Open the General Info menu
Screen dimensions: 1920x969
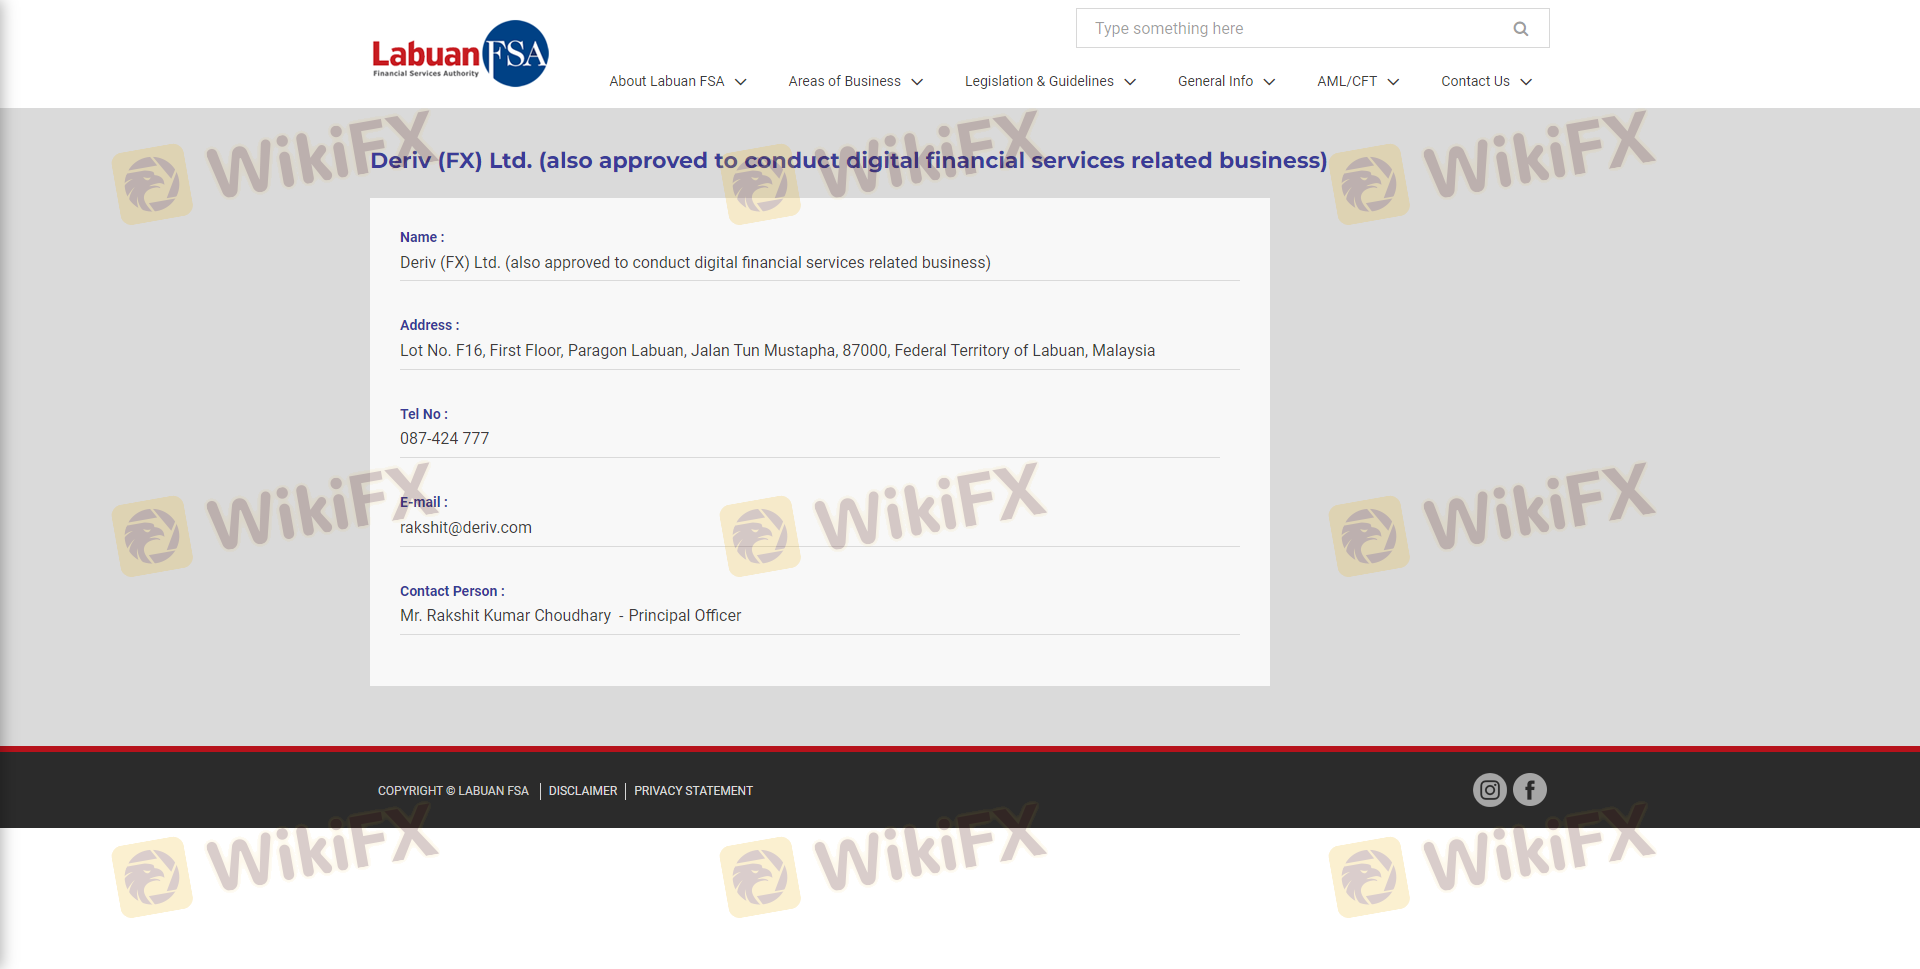(1215, 81)
